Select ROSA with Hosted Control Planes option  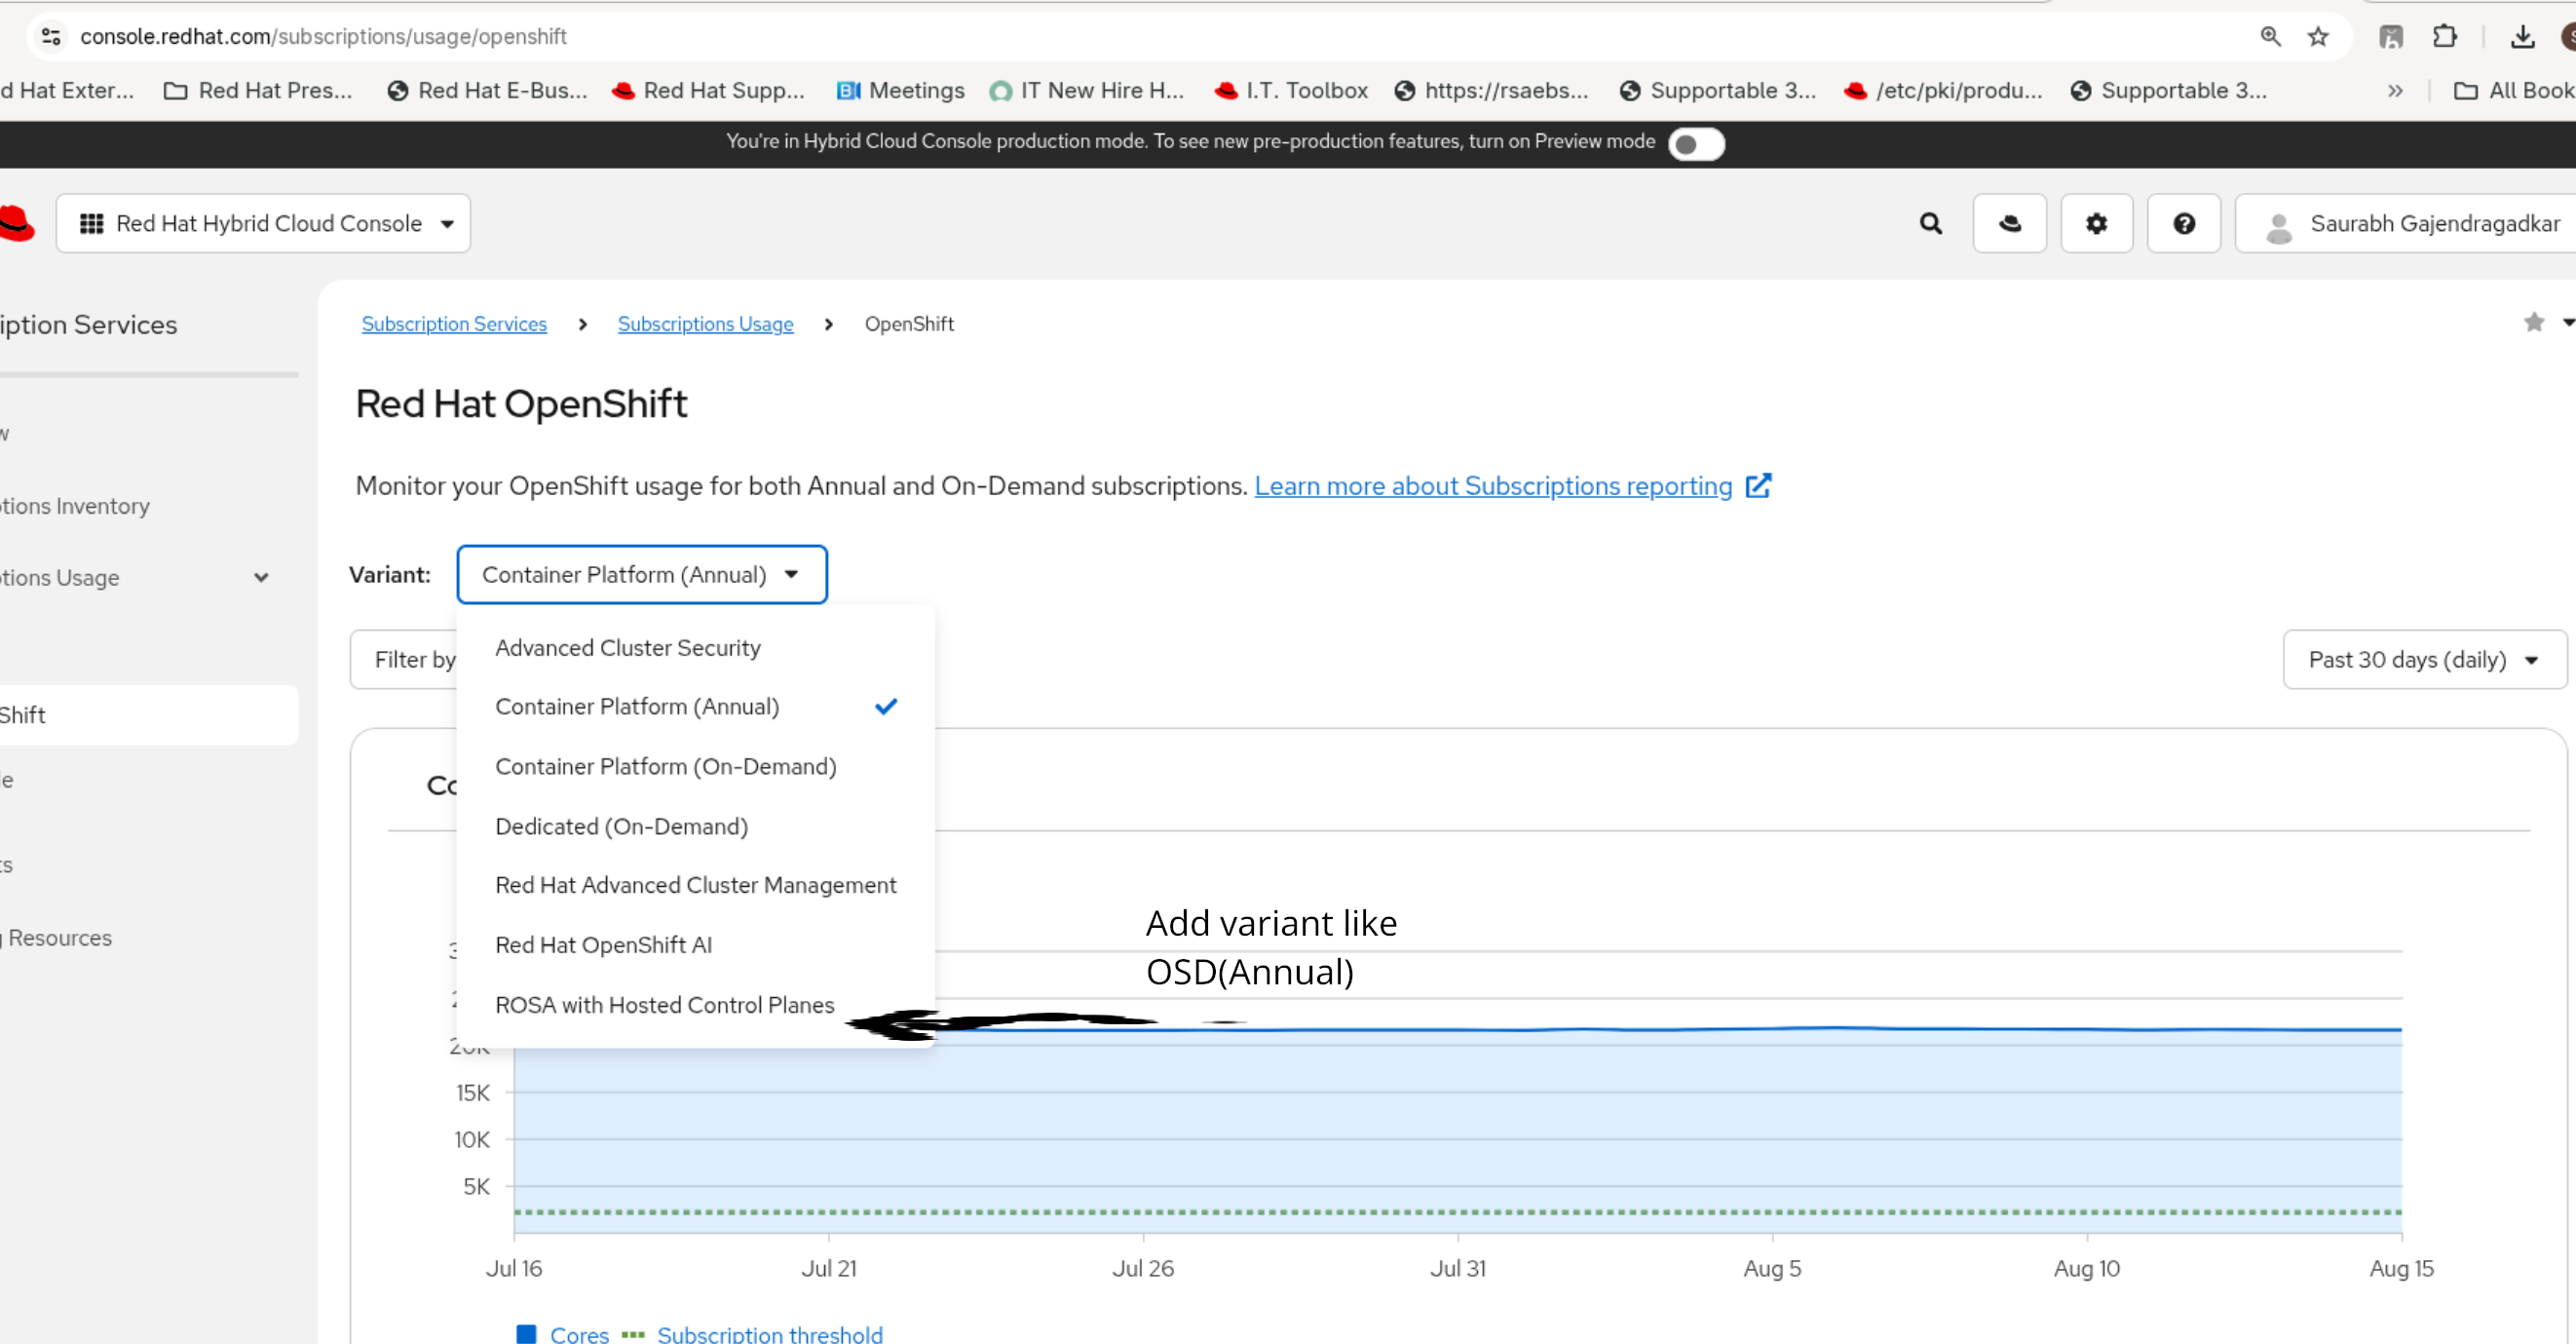[x=664, y=1004]
